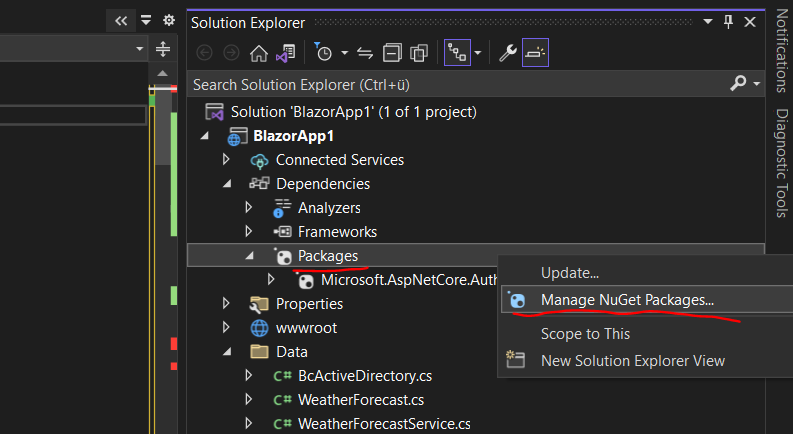Viewport: 793px width, 434px height.
Task: Click Sync with Active Document arrows
Action: (x=365, y=53)
